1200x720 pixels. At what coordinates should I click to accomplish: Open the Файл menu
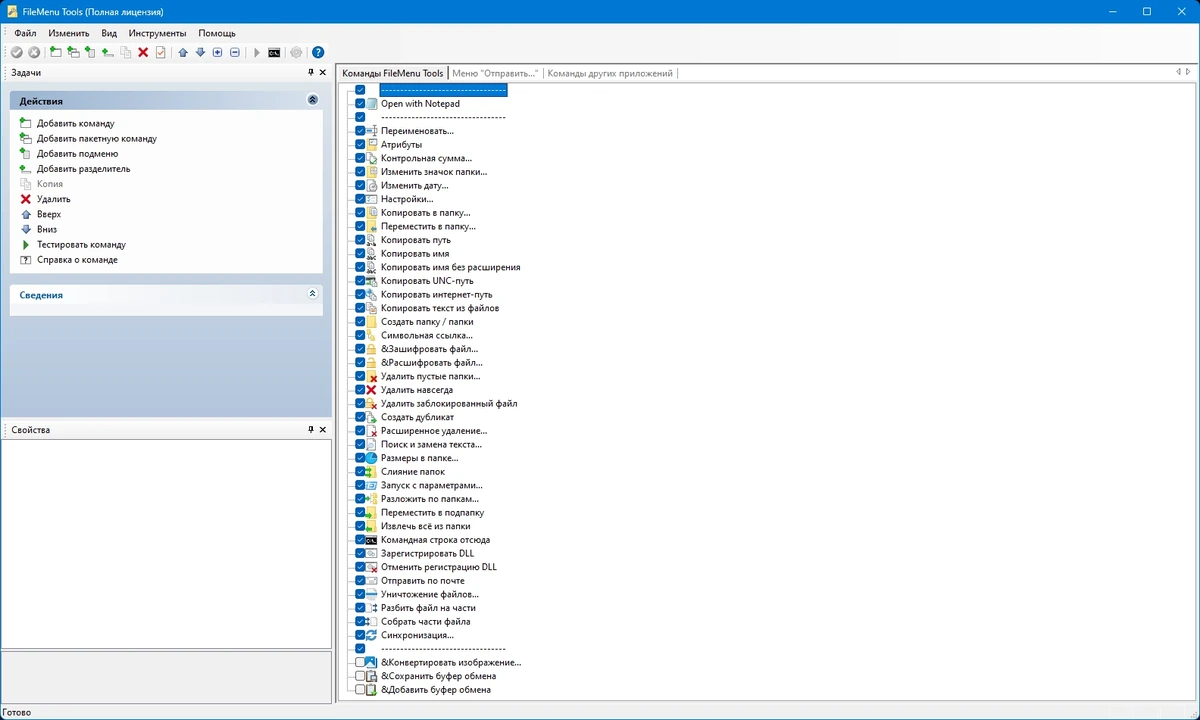click(x=25, y=33)
